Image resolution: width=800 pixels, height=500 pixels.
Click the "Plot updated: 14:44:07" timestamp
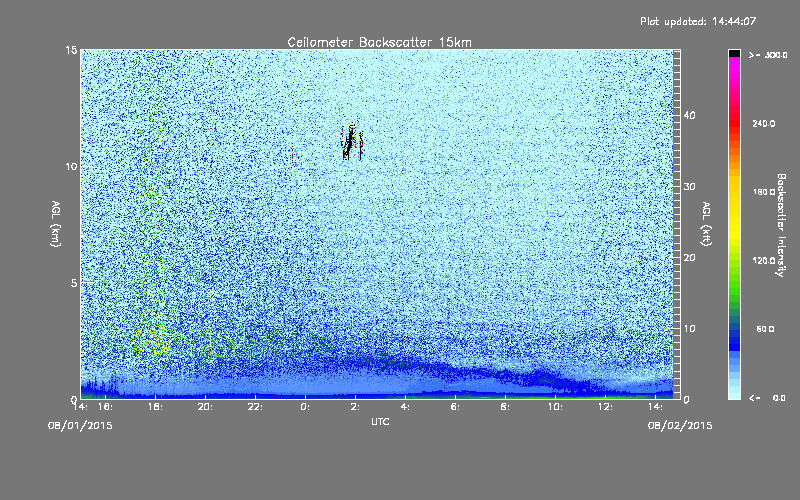coord(698,21)
